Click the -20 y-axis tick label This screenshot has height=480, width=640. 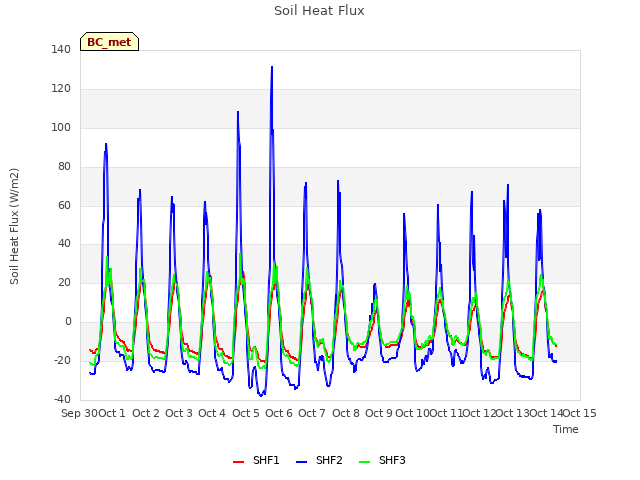(x=62, y=360)
